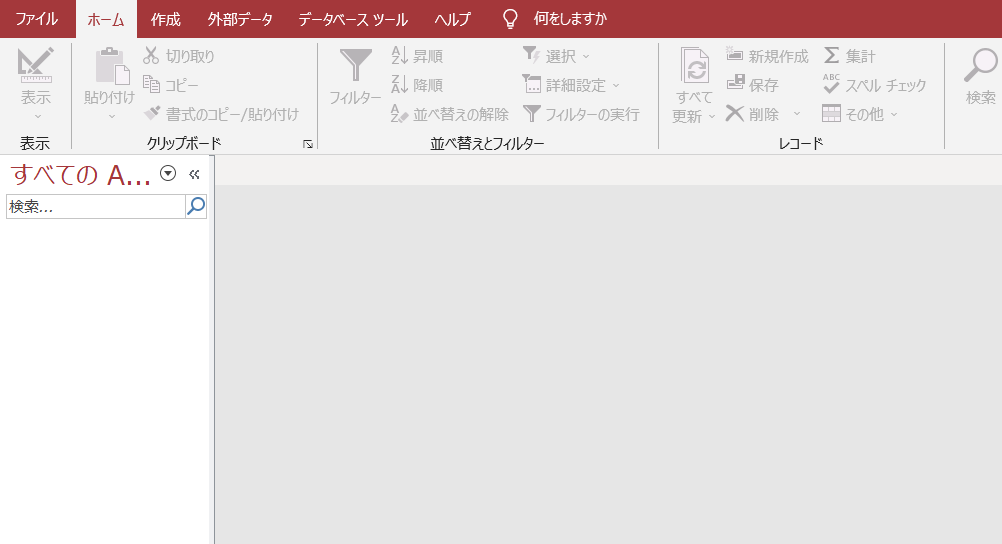Click the 表示 view icon
Viewport: 1002px width, 544px height.
(x=35, y=65)
